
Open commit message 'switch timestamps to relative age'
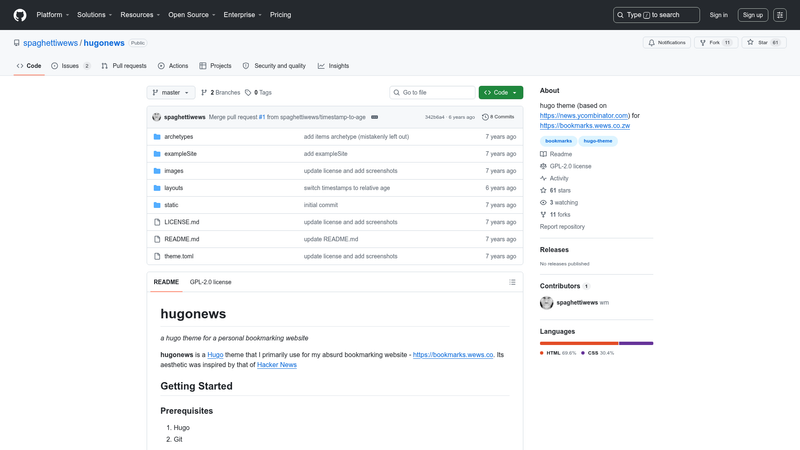pos(347,188)
